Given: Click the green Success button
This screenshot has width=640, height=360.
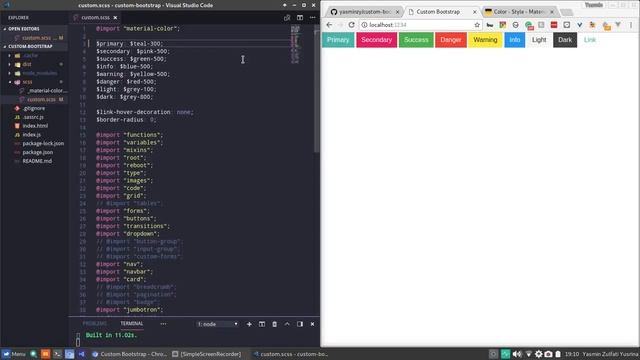Looking at the screenshot, I should click(x=416, y=40).
